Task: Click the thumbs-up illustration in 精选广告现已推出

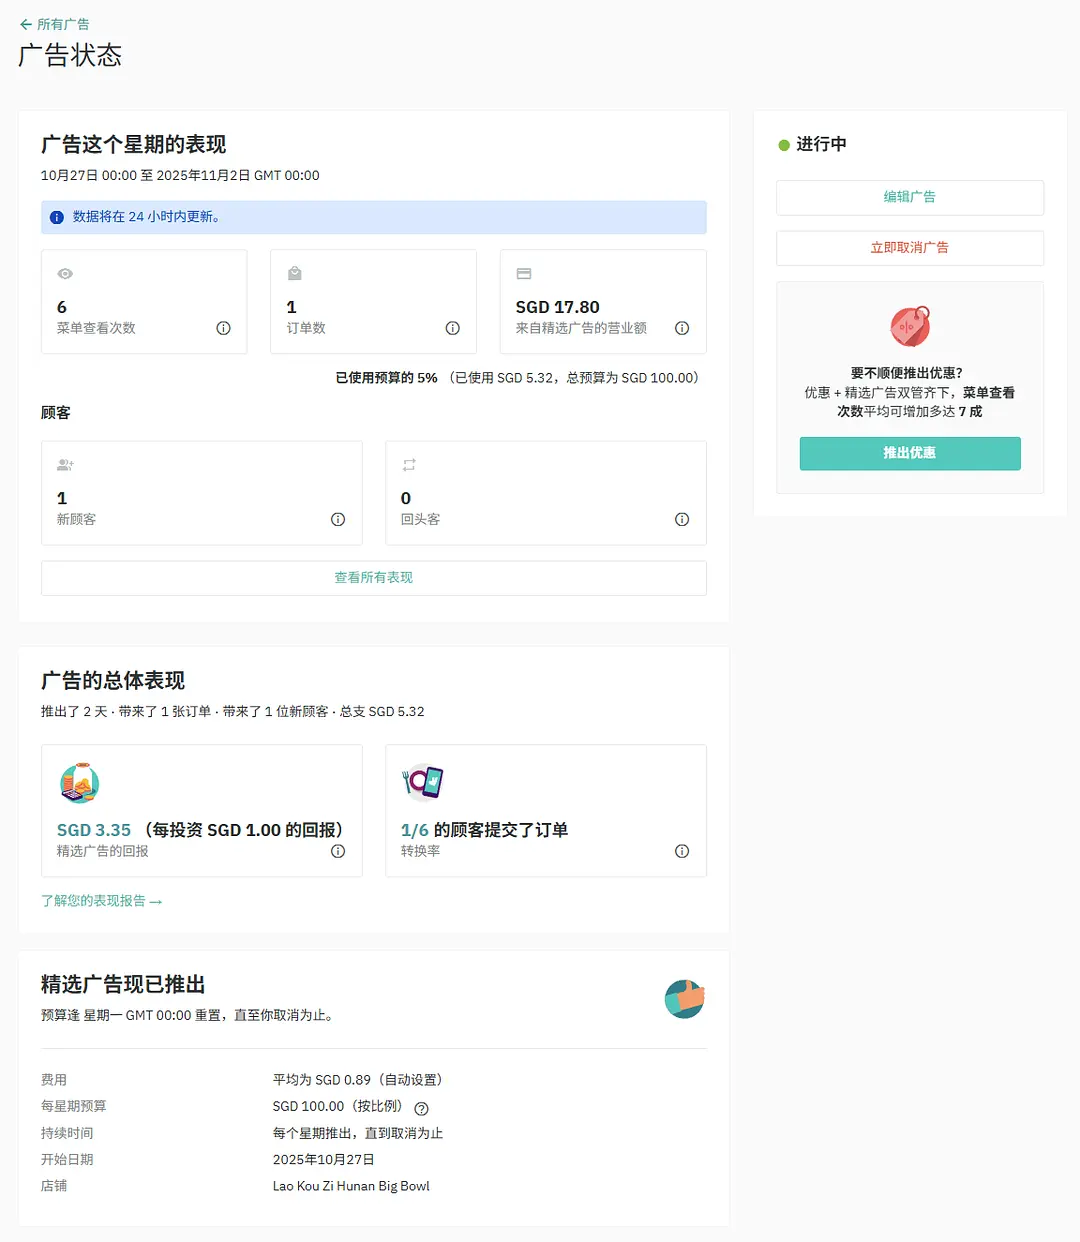Action: point(685,999)
